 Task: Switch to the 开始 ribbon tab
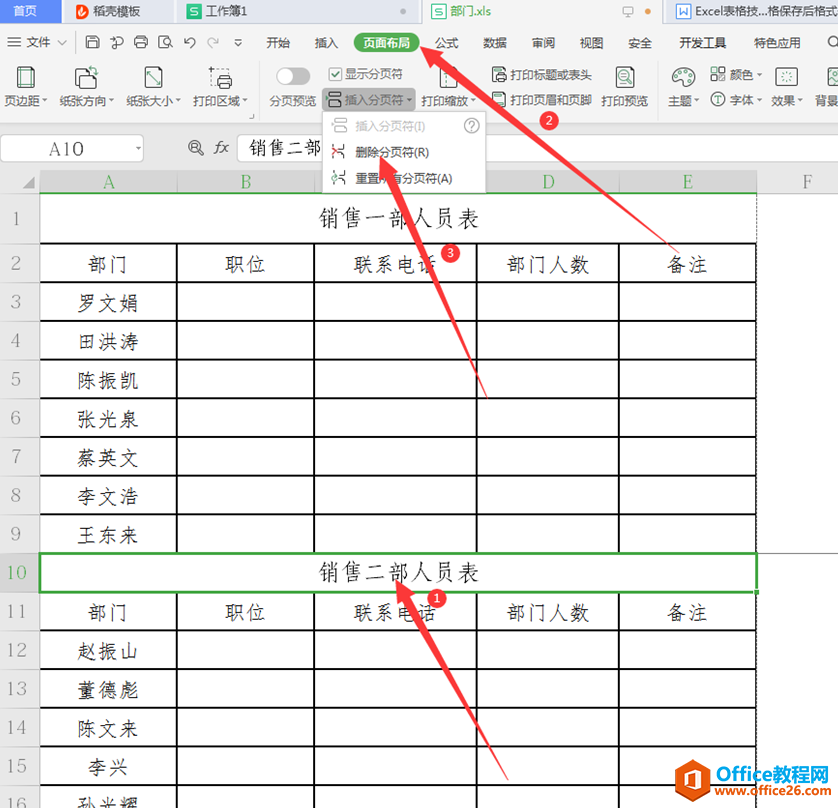pyautogui.click(x=278, y=43)
